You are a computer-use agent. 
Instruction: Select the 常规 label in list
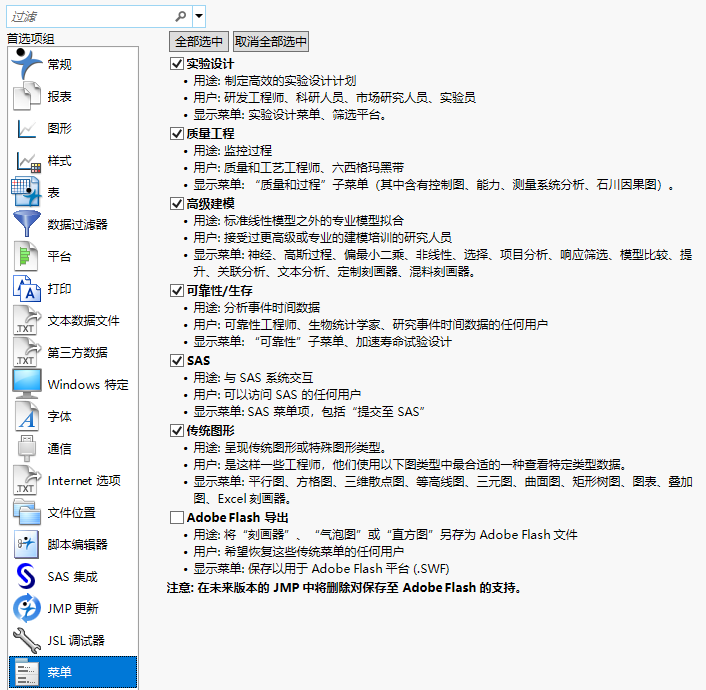pyautogui.click(x=59, y=64)
